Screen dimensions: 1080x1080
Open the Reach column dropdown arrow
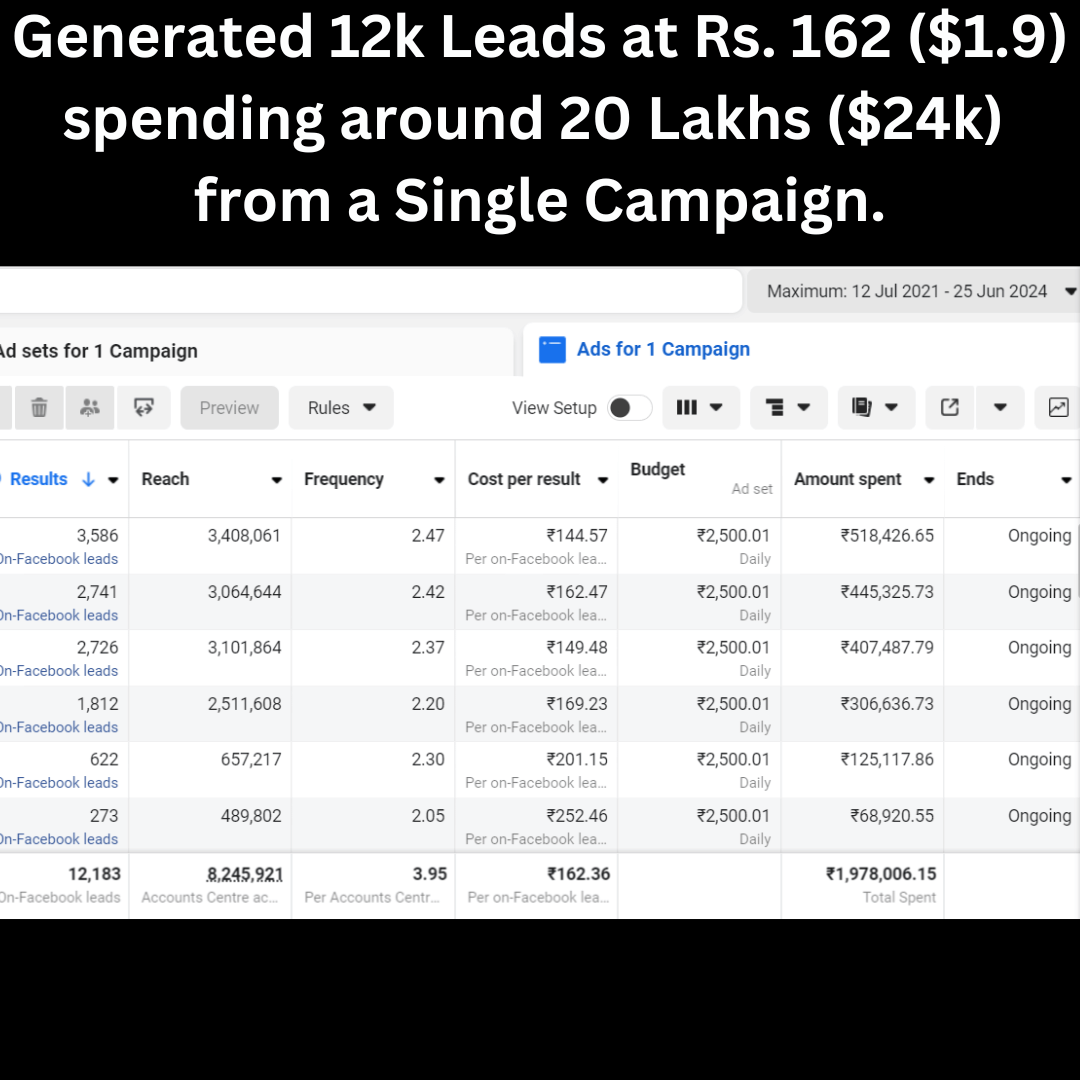click(277, 480)
